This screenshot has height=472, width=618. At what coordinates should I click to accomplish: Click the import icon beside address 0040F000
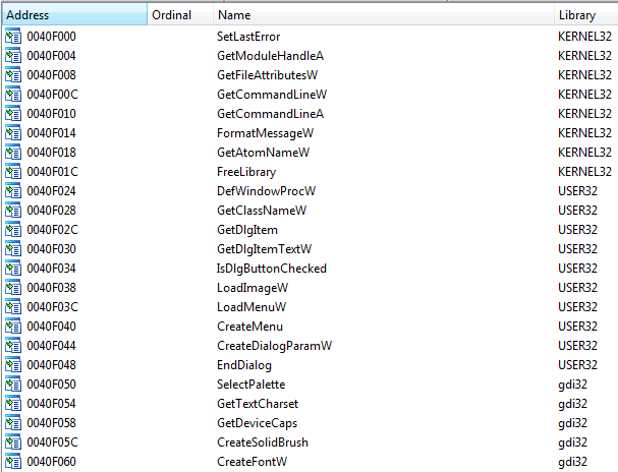(13, 37)
